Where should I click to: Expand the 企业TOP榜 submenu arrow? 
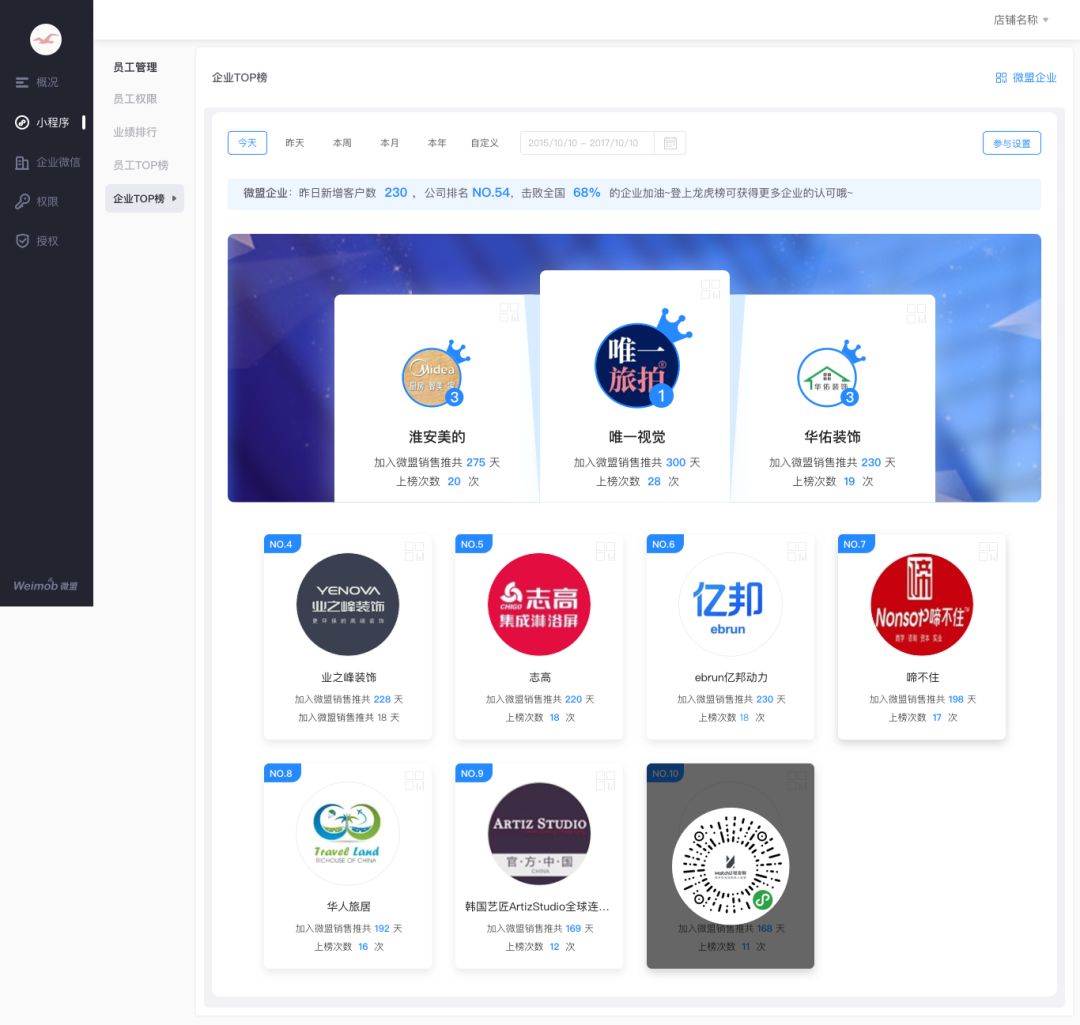pos(174,198)
